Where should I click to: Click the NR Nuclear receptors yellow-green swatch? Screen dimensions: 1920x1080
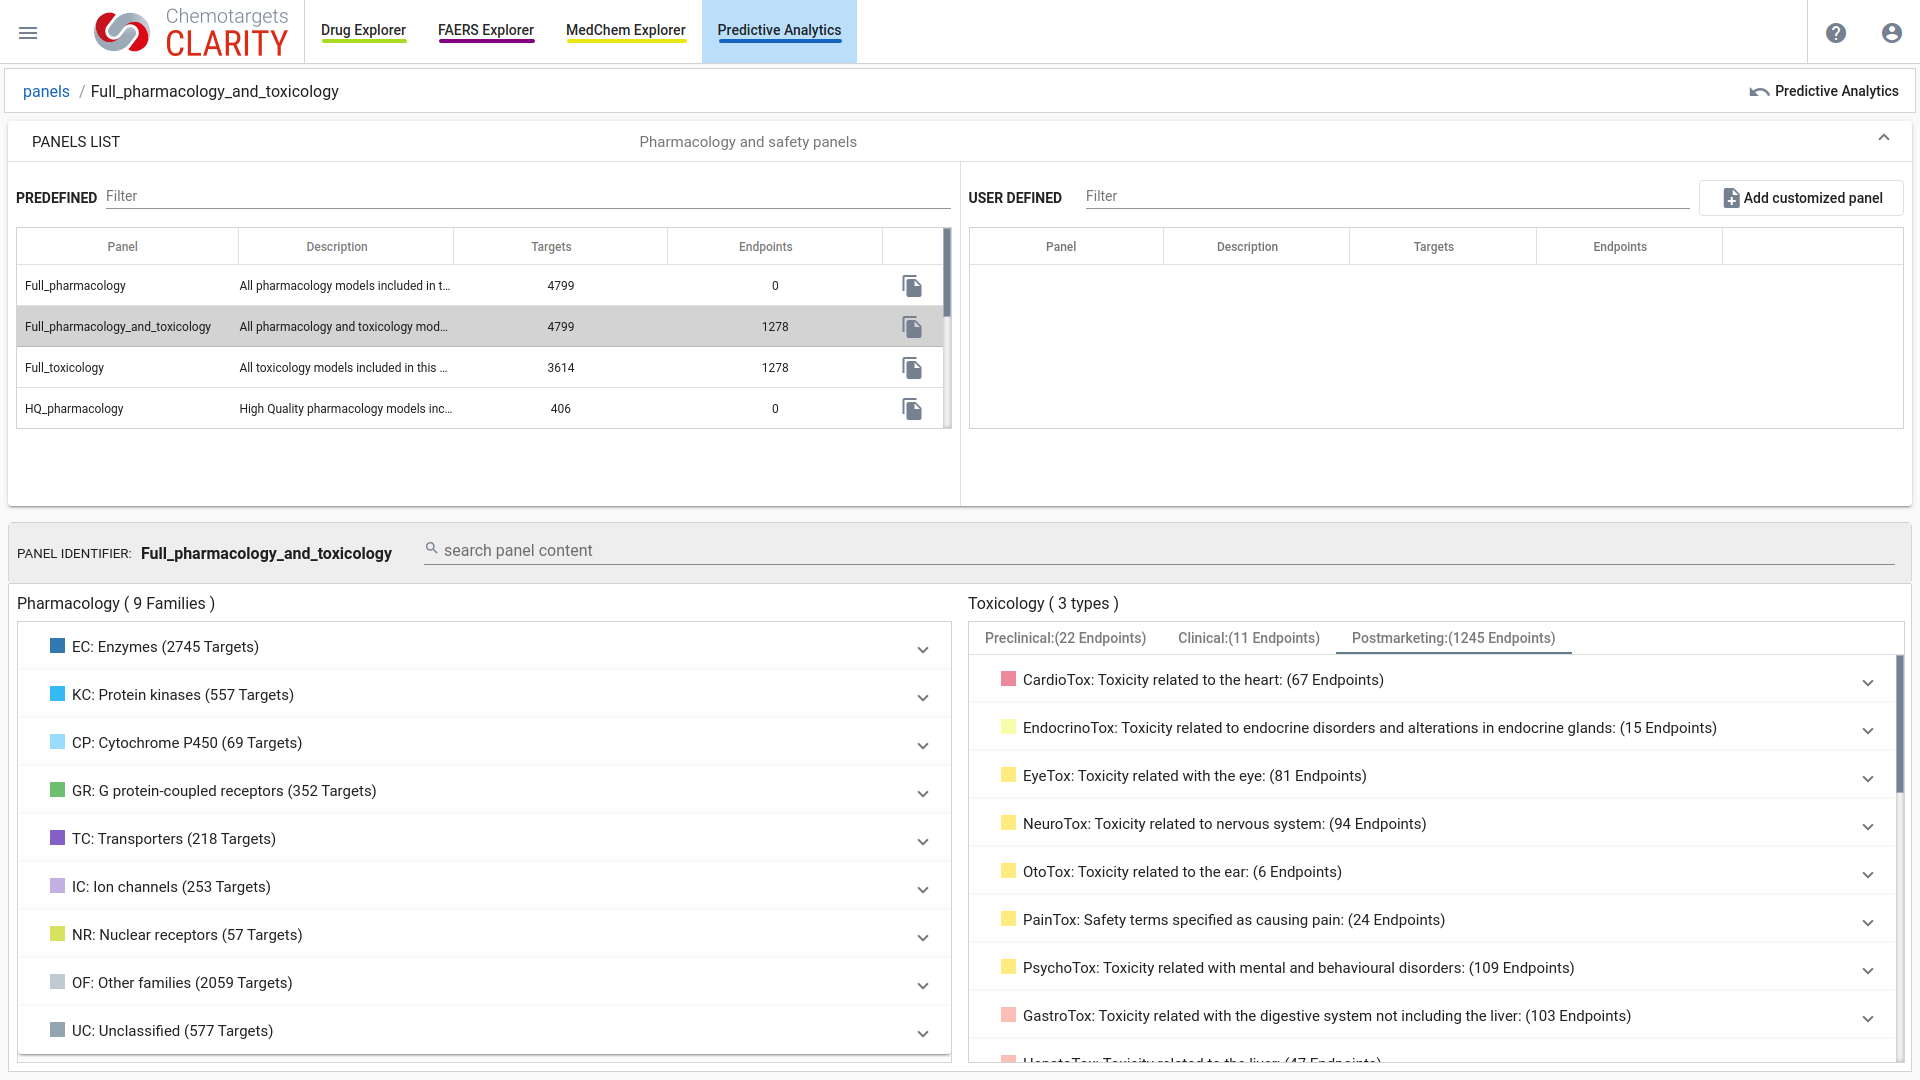point(57,934)
